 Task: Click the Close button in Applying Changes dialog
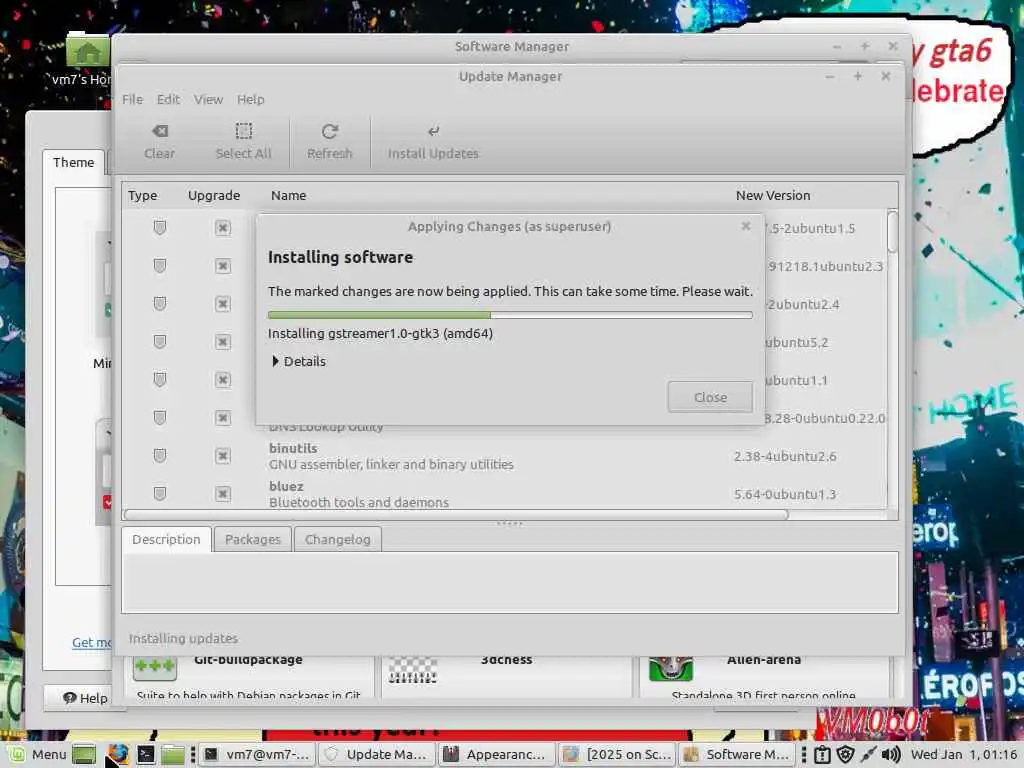[710, 397]
